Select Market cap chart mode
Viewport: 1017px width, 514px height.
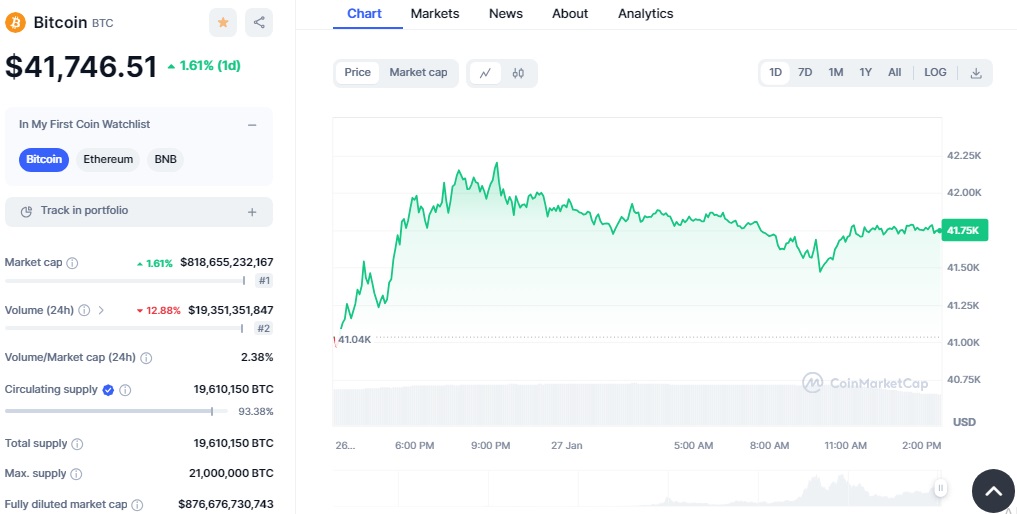[x=418, y=73]
